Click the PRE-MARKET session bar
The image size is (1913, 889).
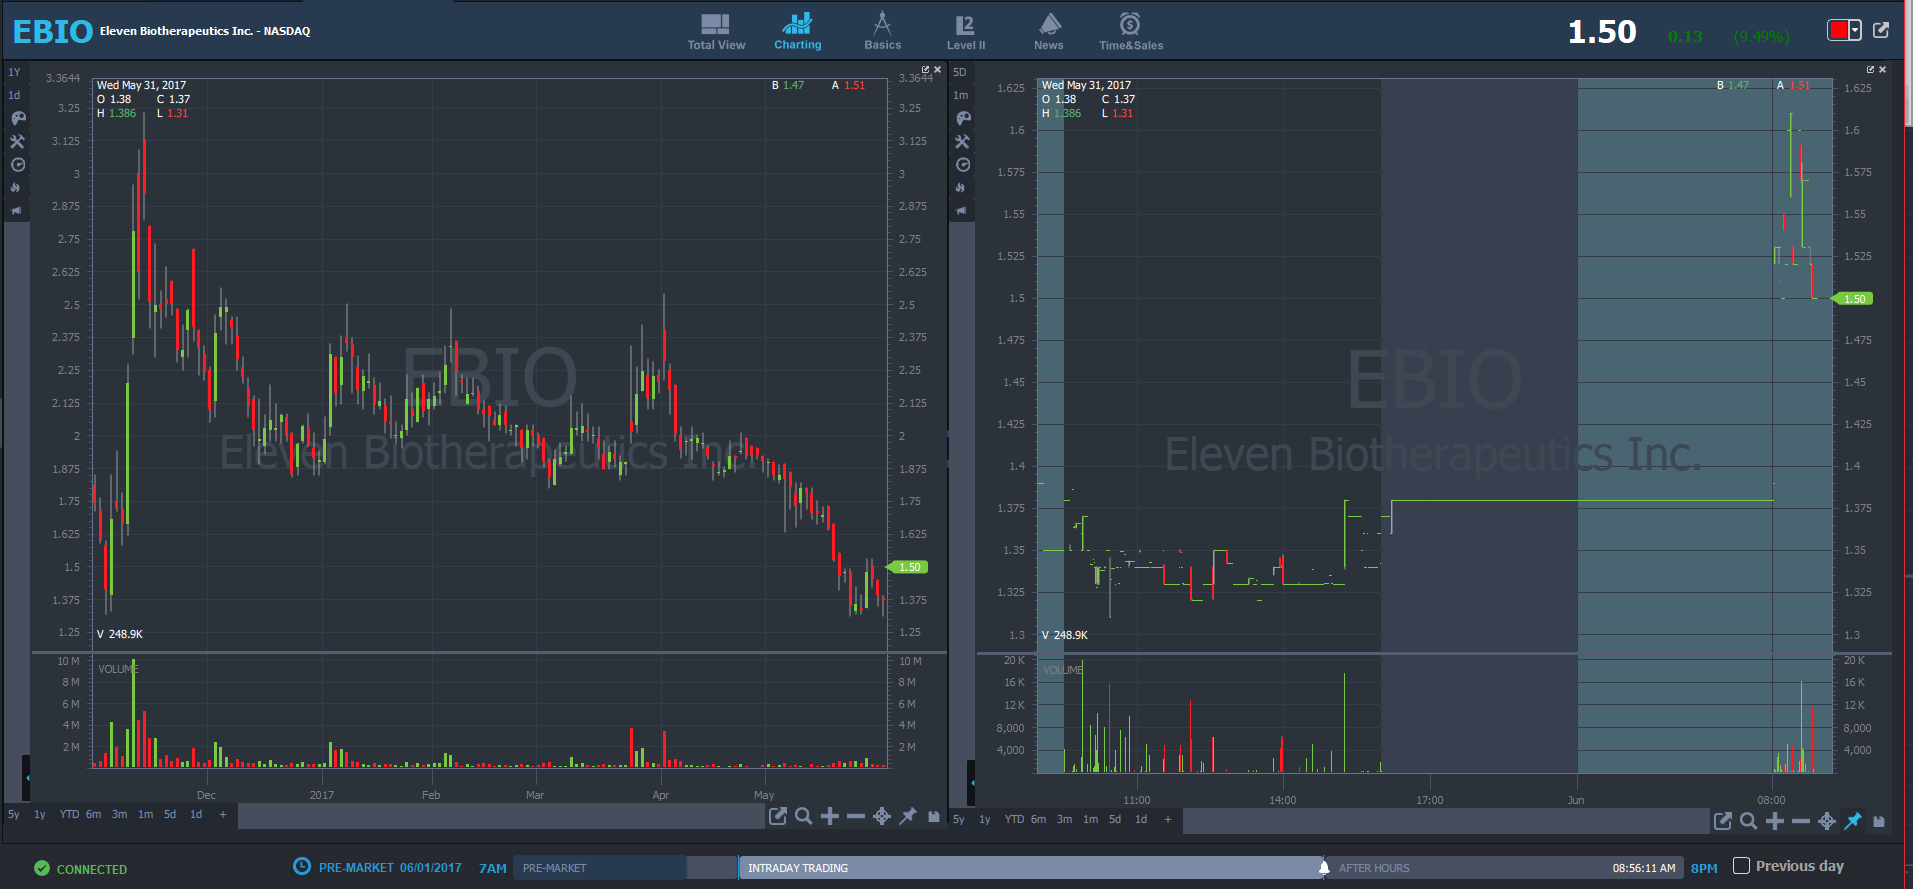(x=600, y=868)
